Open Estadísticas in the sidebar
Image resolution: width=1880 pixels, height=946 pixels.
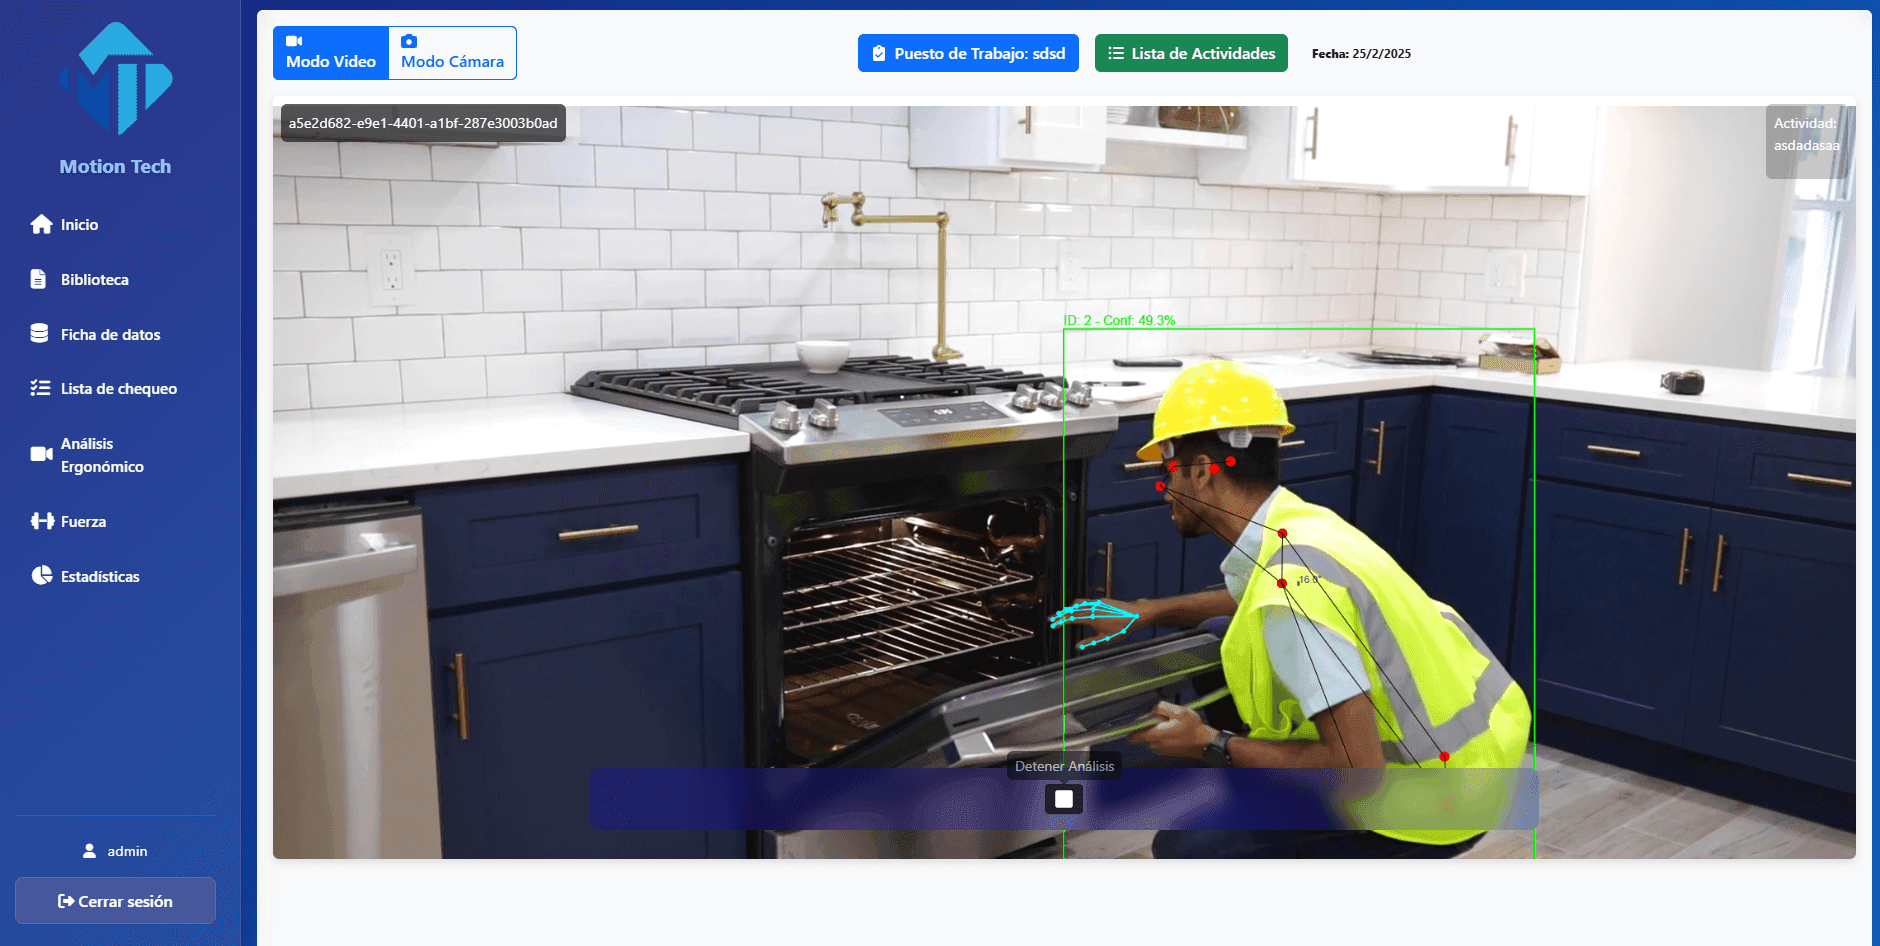pos(100,576)
